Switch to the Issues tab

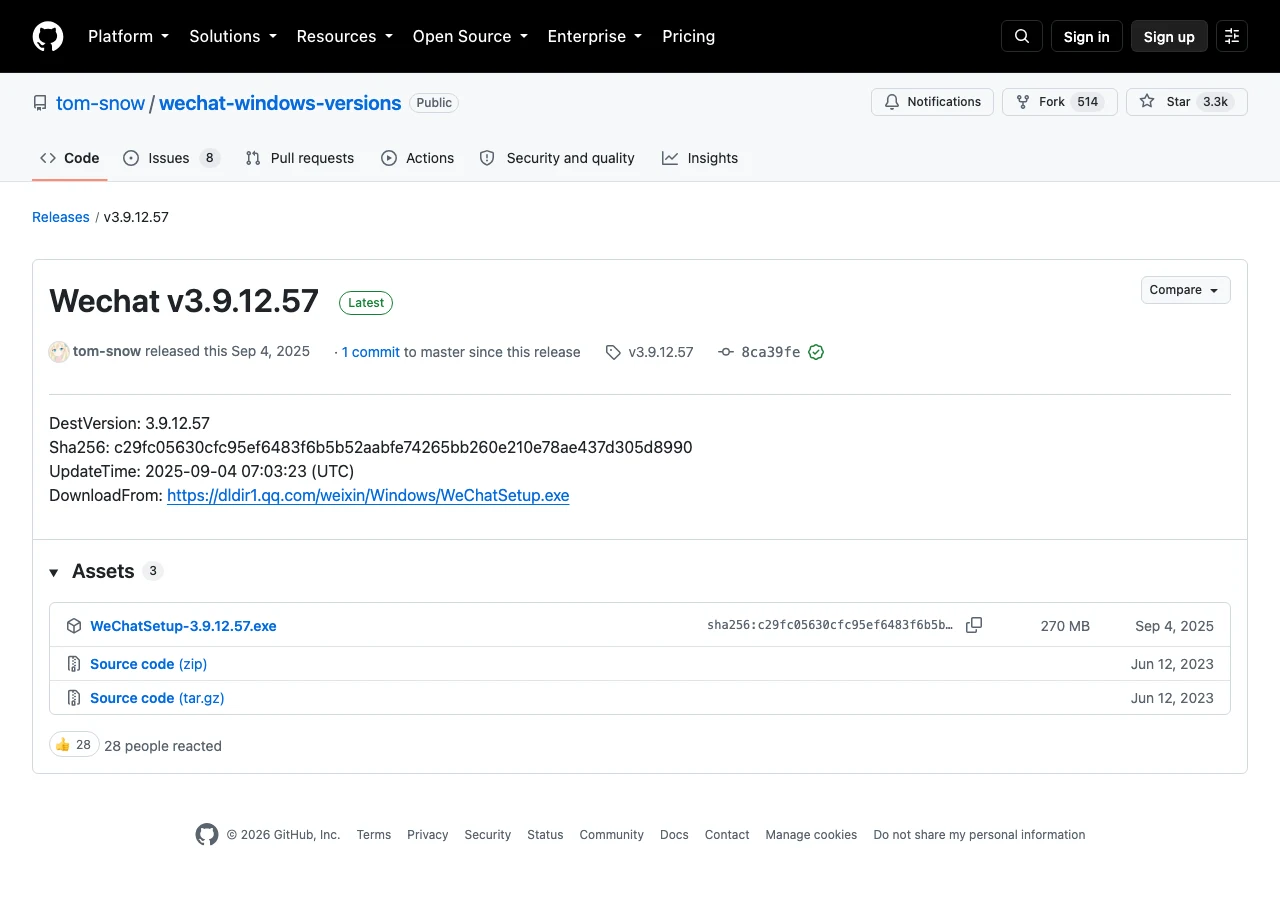pos(171,158)
